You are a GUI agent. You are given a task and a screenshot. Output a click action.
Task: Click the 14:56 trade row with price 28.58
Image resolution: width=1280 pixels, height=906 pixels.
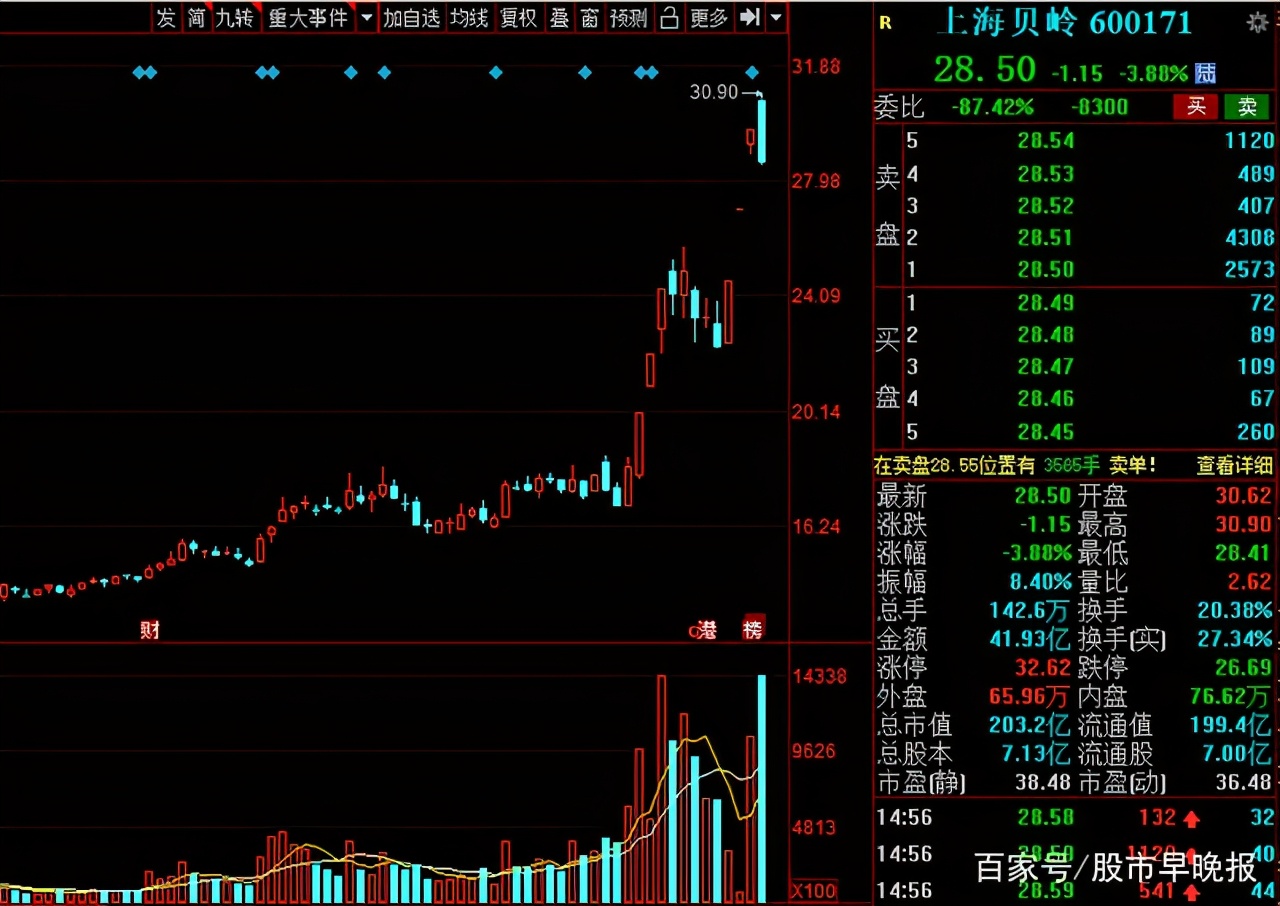1076,818
